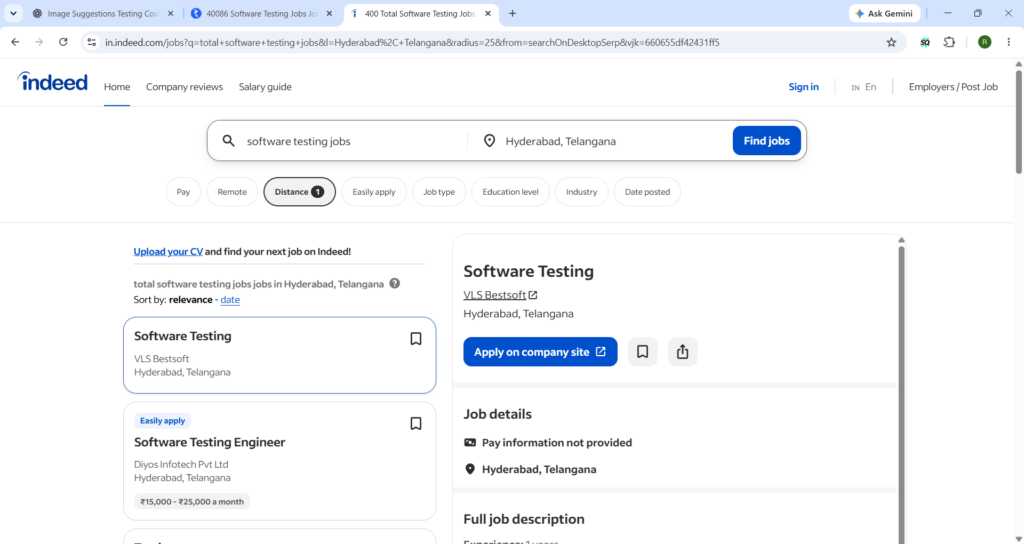Open the browser Extensions puzzle icon
Viewport: 1024px width, 544px height.
click(950, 42)
